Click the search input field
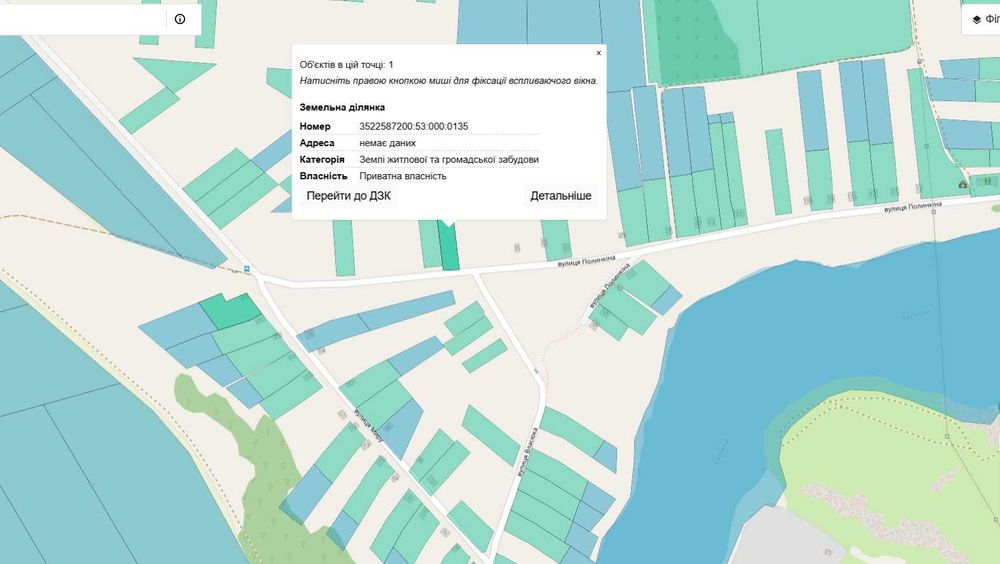 [x=82, y=19]
